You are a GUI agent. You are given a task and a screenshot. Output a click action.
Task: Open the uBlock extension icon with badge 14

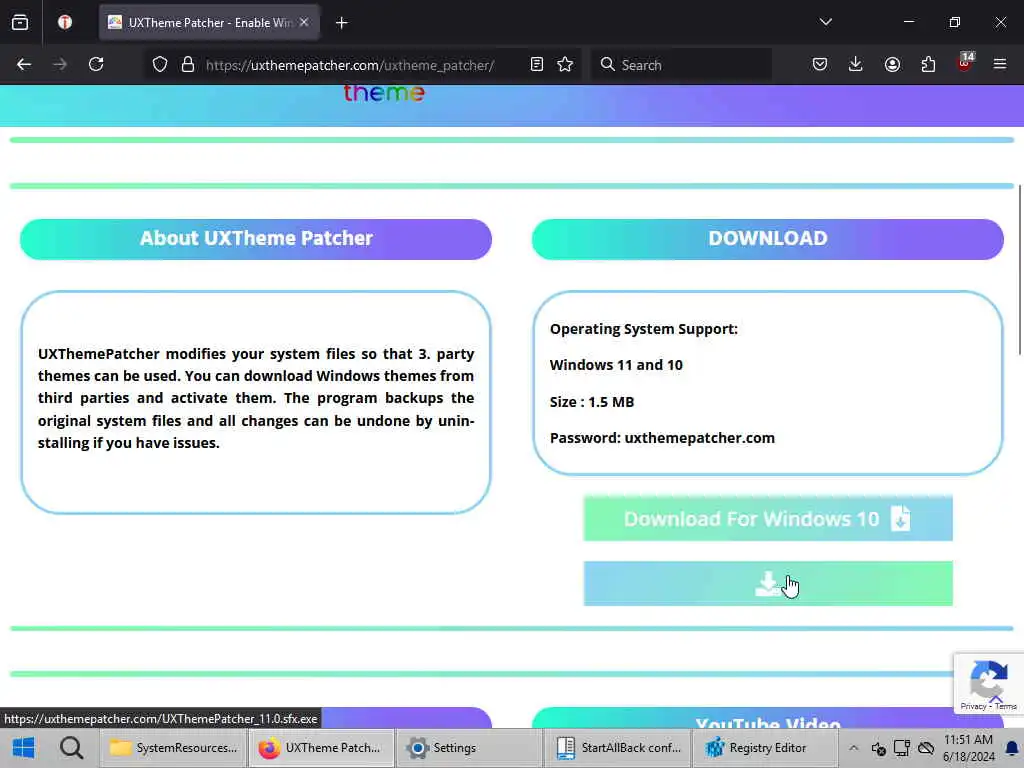(965, 63)
